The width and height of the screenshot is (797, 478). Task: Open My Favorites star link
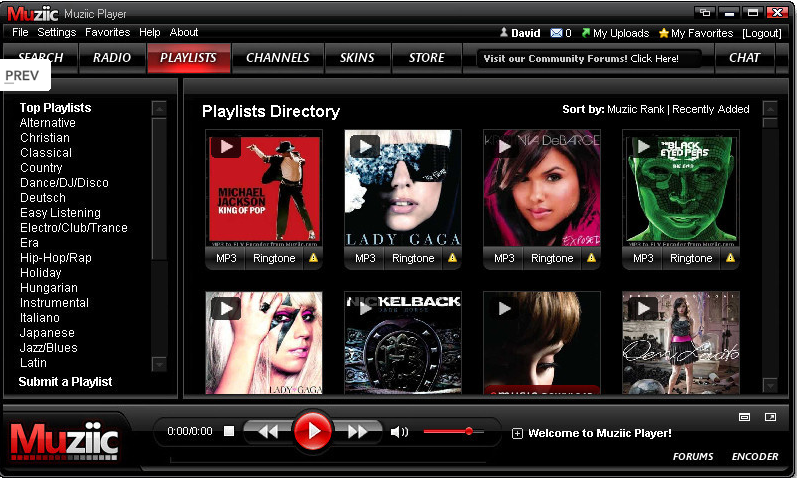point(696,33)
